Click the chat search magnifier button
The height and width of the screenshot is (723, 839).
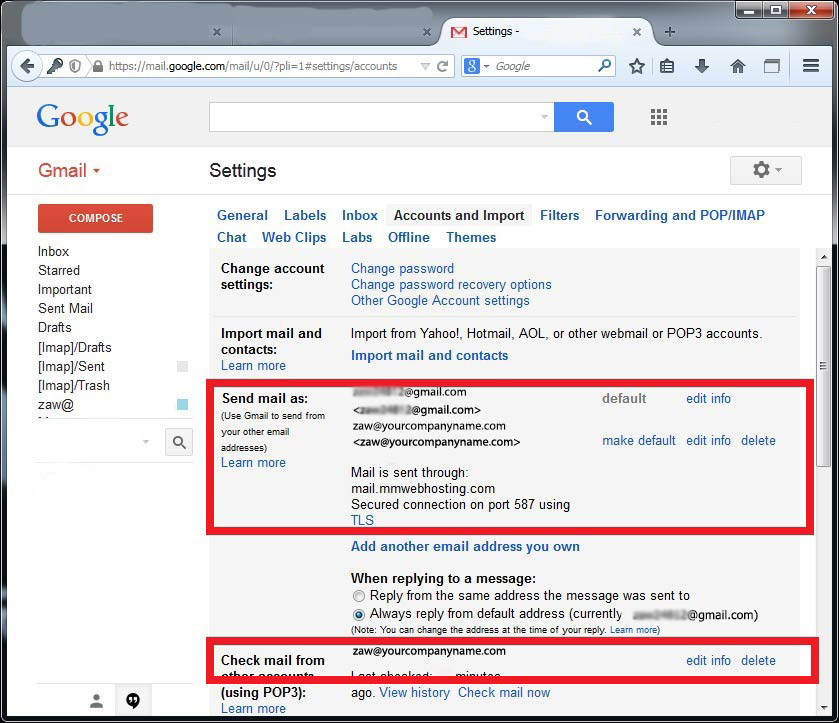click(179, 442)
